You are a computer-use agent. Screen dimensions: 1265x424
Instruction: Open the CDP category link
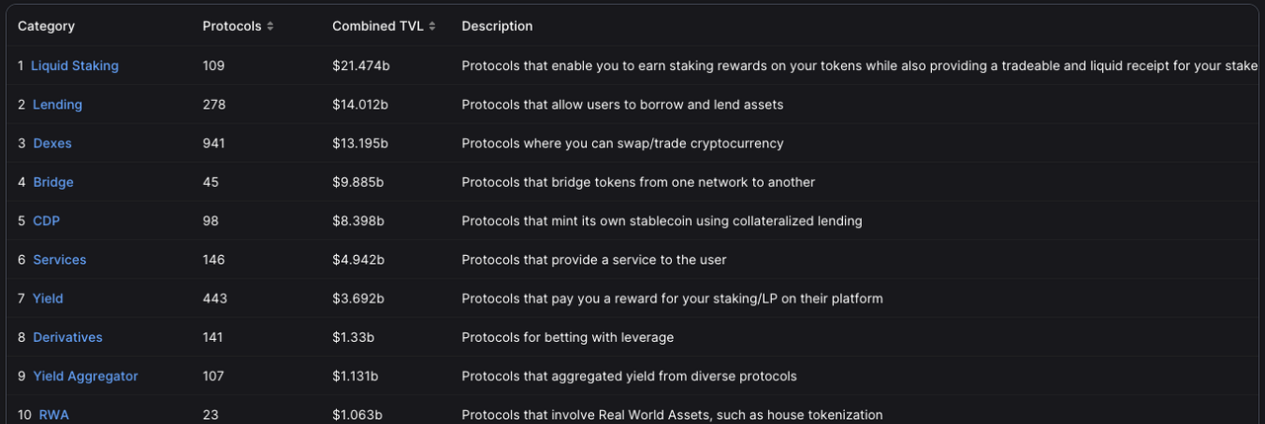pyautogui.click(x=47, y=221)
